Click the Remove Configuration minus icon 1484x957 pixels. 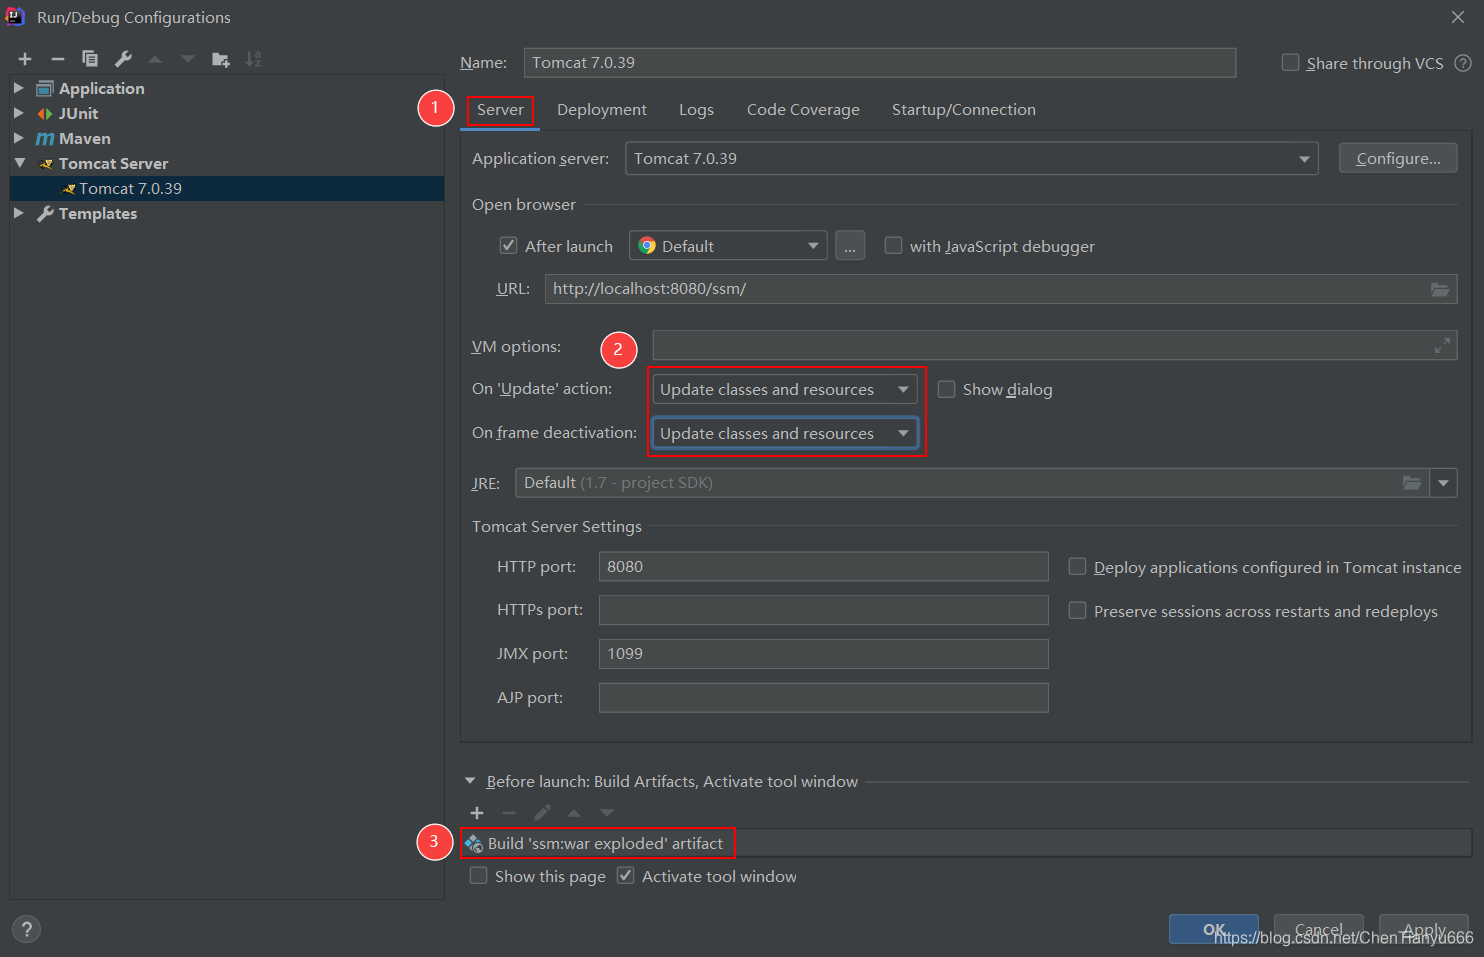click(58, 59)
